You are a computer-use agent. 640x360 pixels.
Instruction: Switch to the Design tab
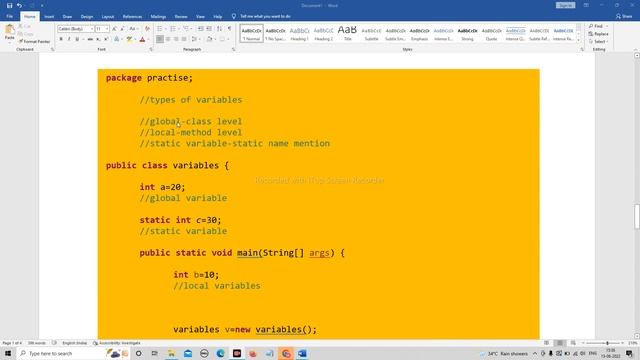pos(87,17)
